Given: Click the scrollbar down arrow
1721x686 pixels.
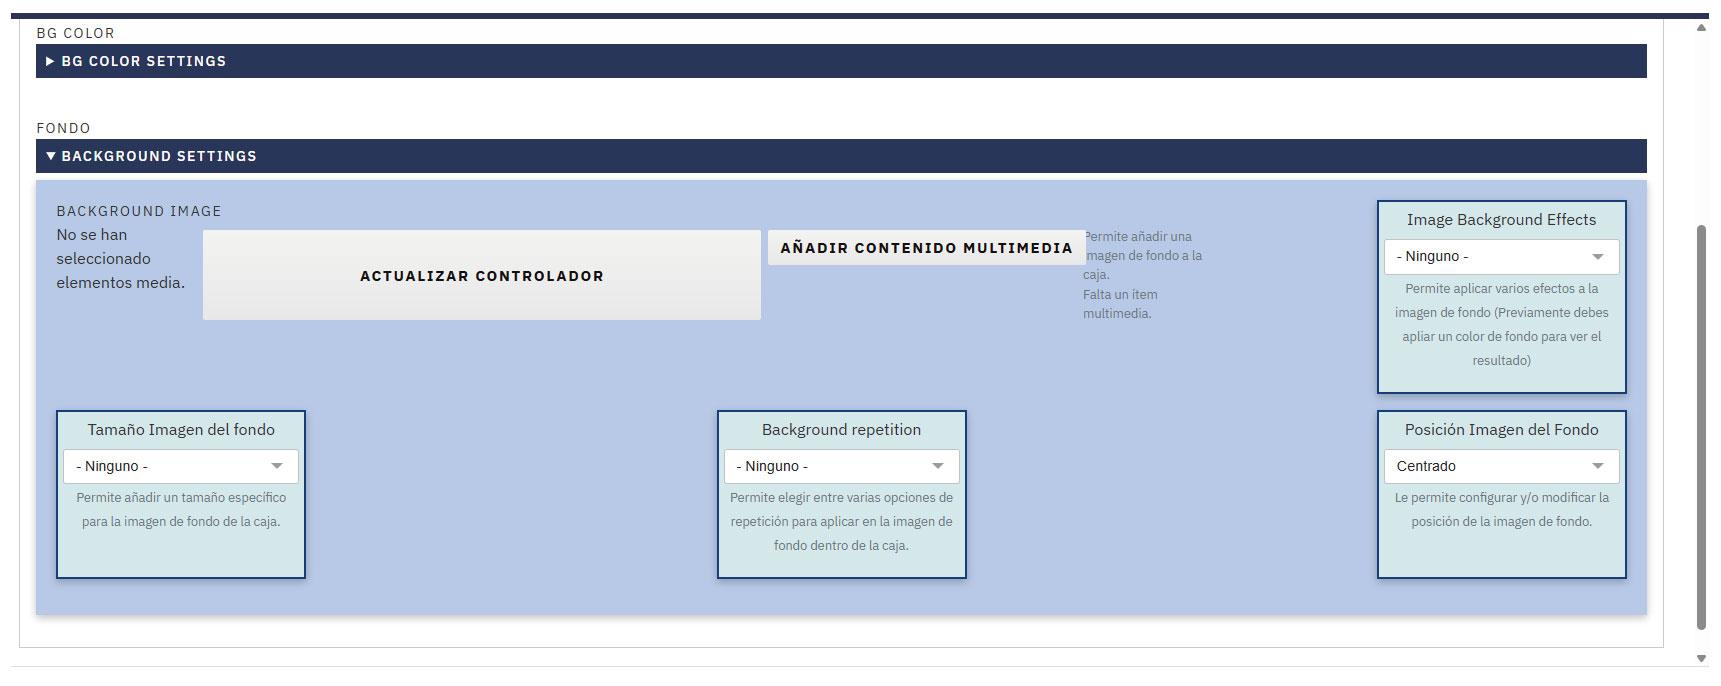Looking at the screenshot, I should pyautogui.click(x=1701, y=658).
